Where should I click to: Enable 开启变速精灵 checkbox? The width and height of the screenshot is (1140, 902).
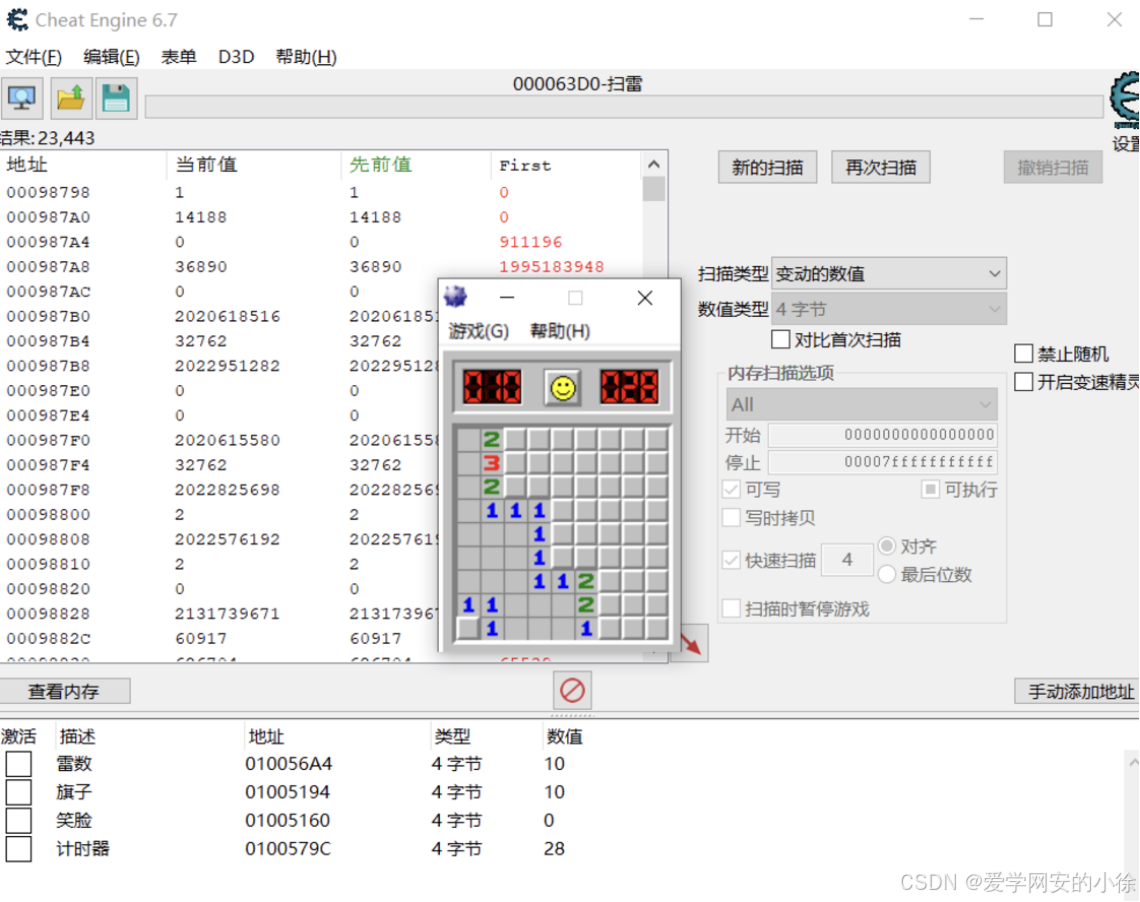1023,382
